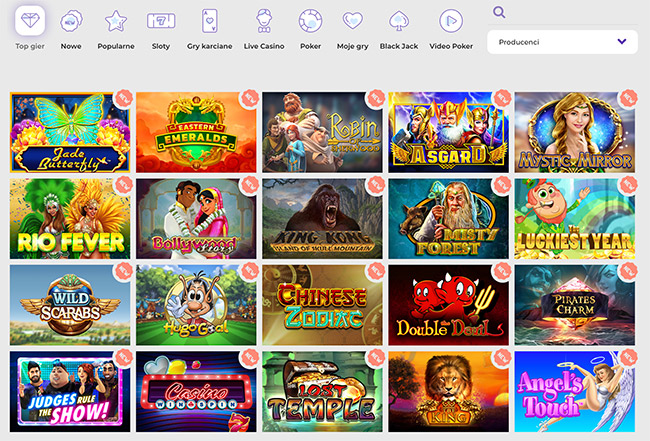The image size is (650, 441).
Task: Open the Eastern Emeralds game
Action: [x=196, y=132]
